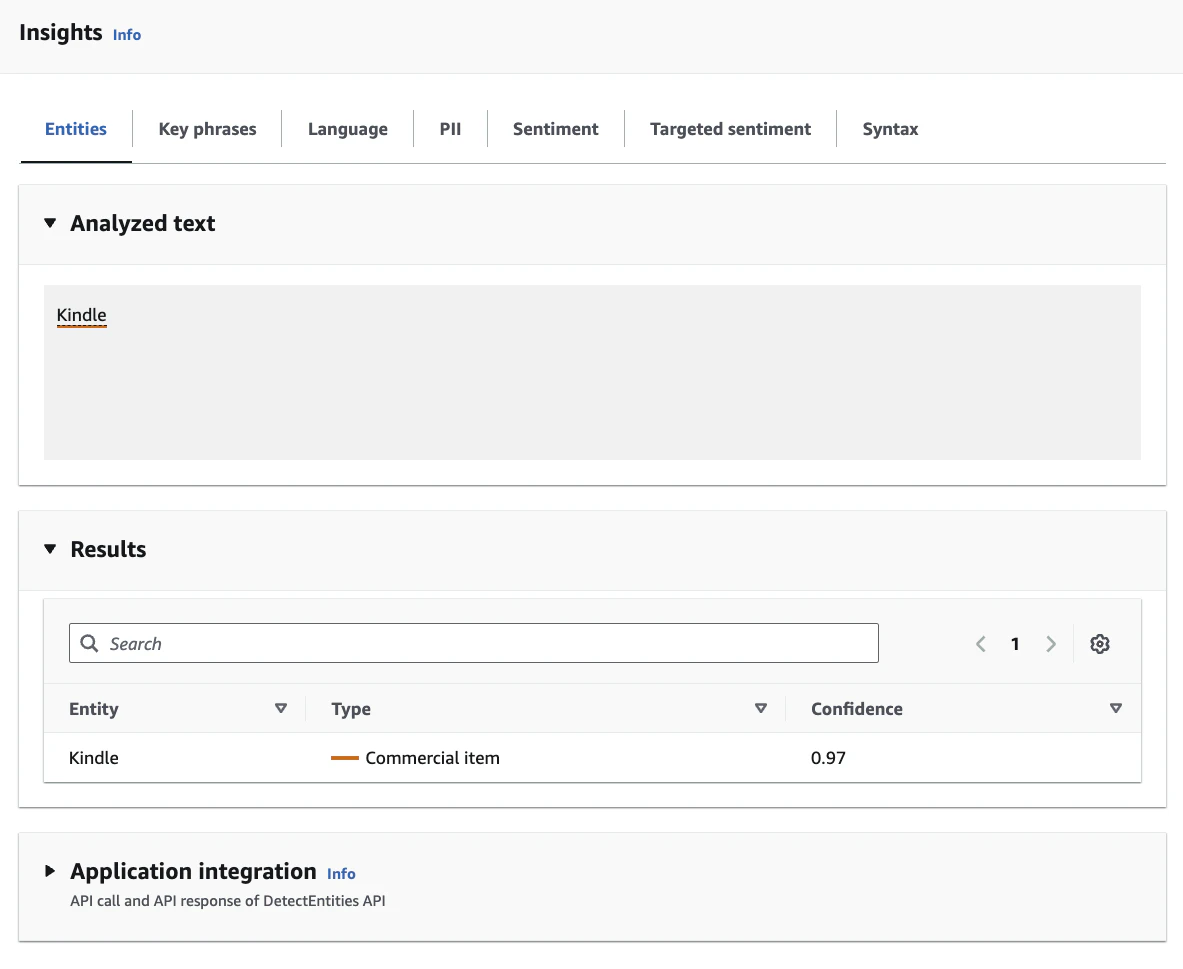Expand the Application integration section

coord(50,871)
